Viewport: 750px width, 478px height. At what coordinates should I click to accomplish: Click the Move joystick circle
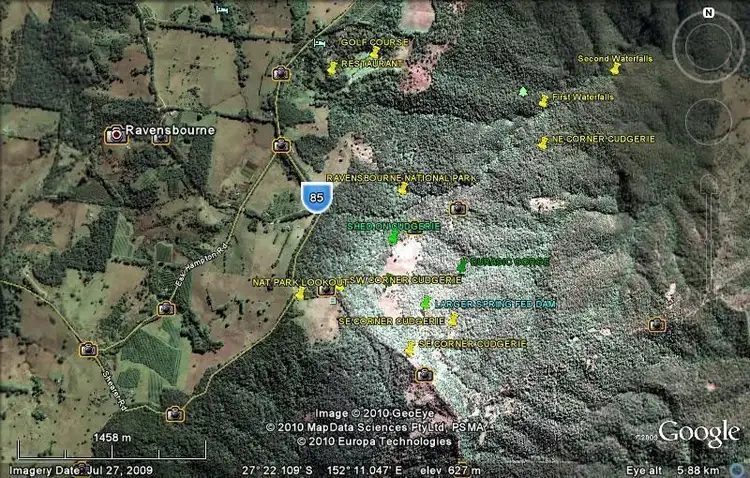pos(708,122)
